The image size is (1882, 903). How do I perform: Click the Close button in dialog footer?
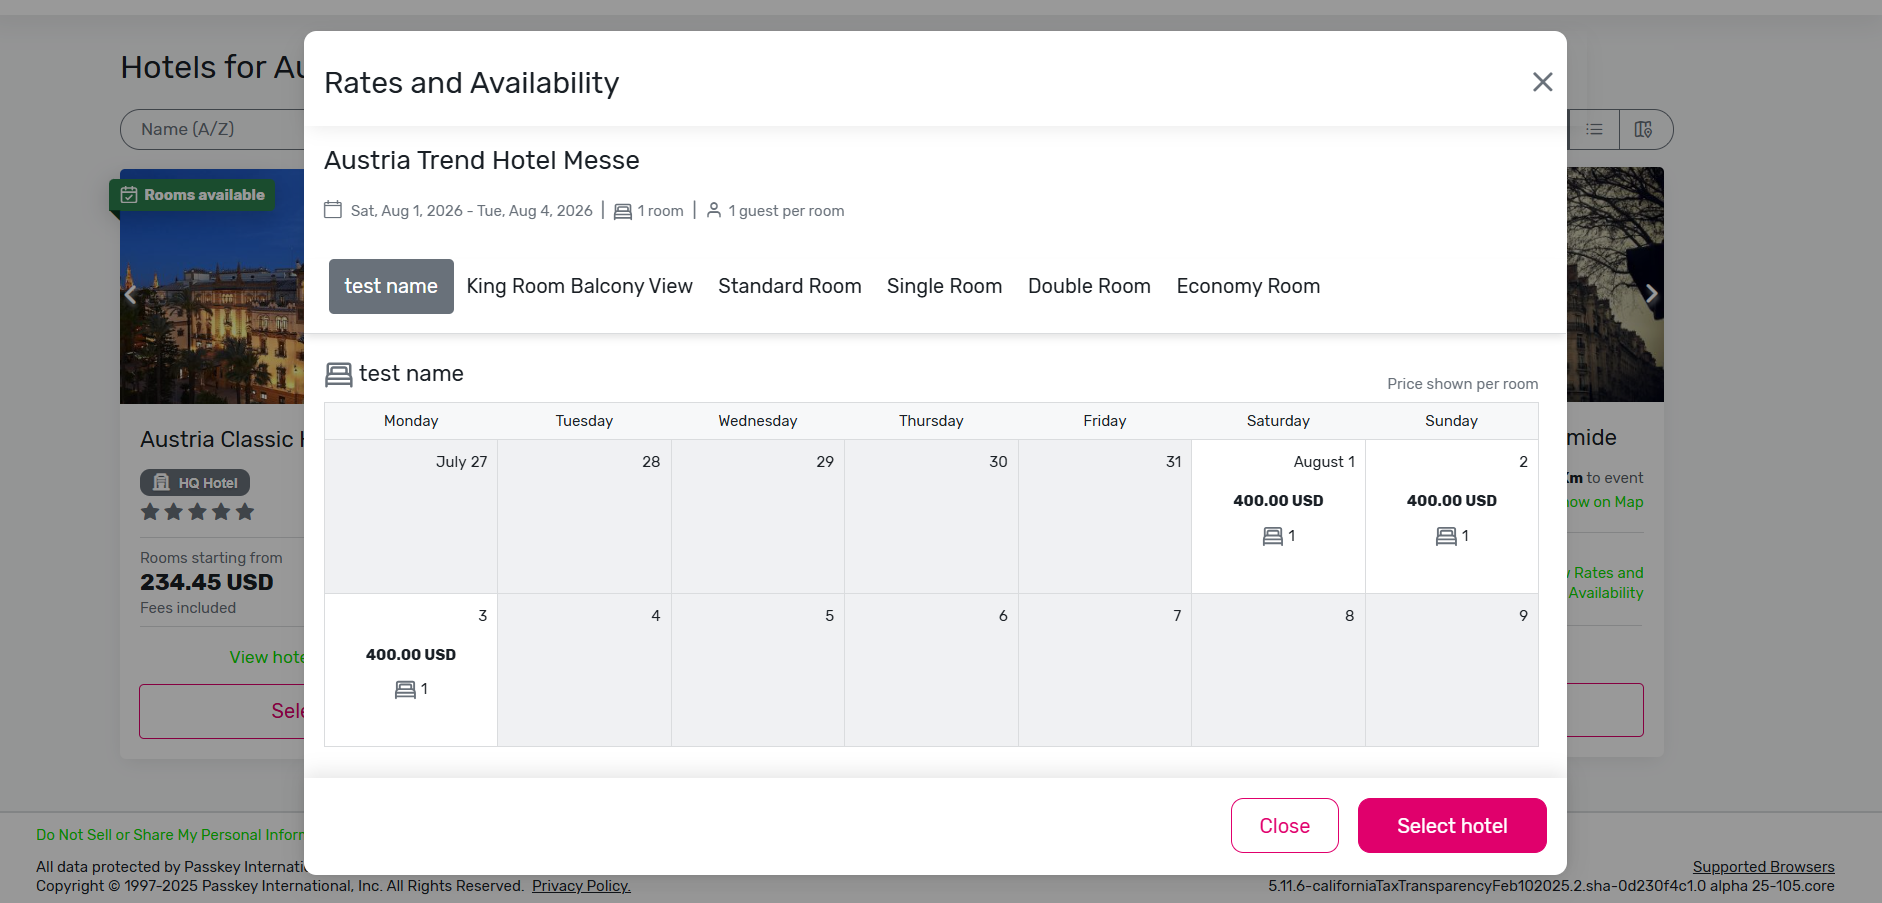pyautogui.click(x=1284, y=826)
